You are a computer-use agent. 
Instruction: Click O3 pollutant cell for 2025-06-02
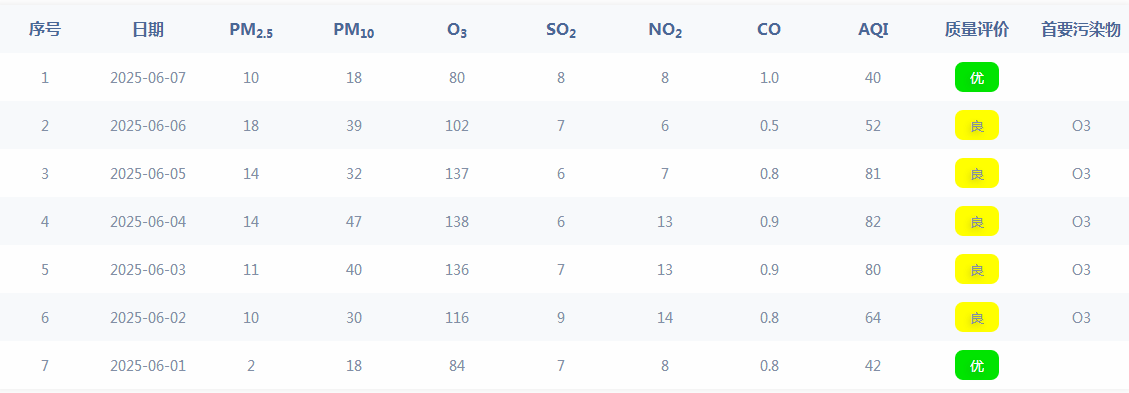coord(1081,317)
